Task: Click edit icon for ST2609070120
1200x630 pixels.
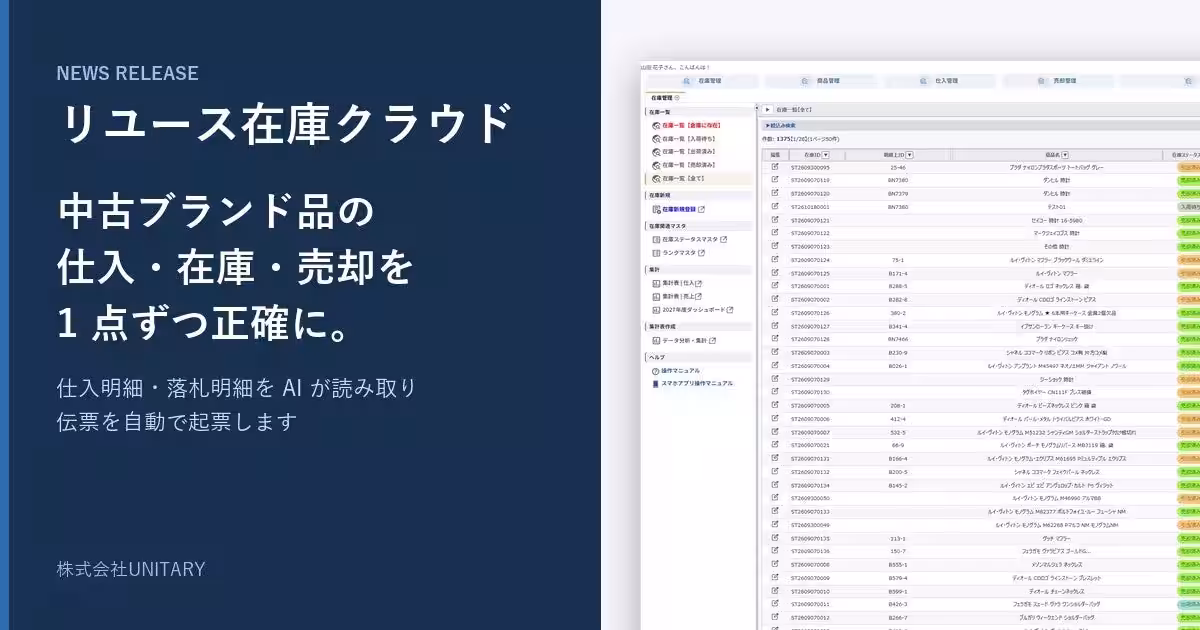Action: [774, 193]
